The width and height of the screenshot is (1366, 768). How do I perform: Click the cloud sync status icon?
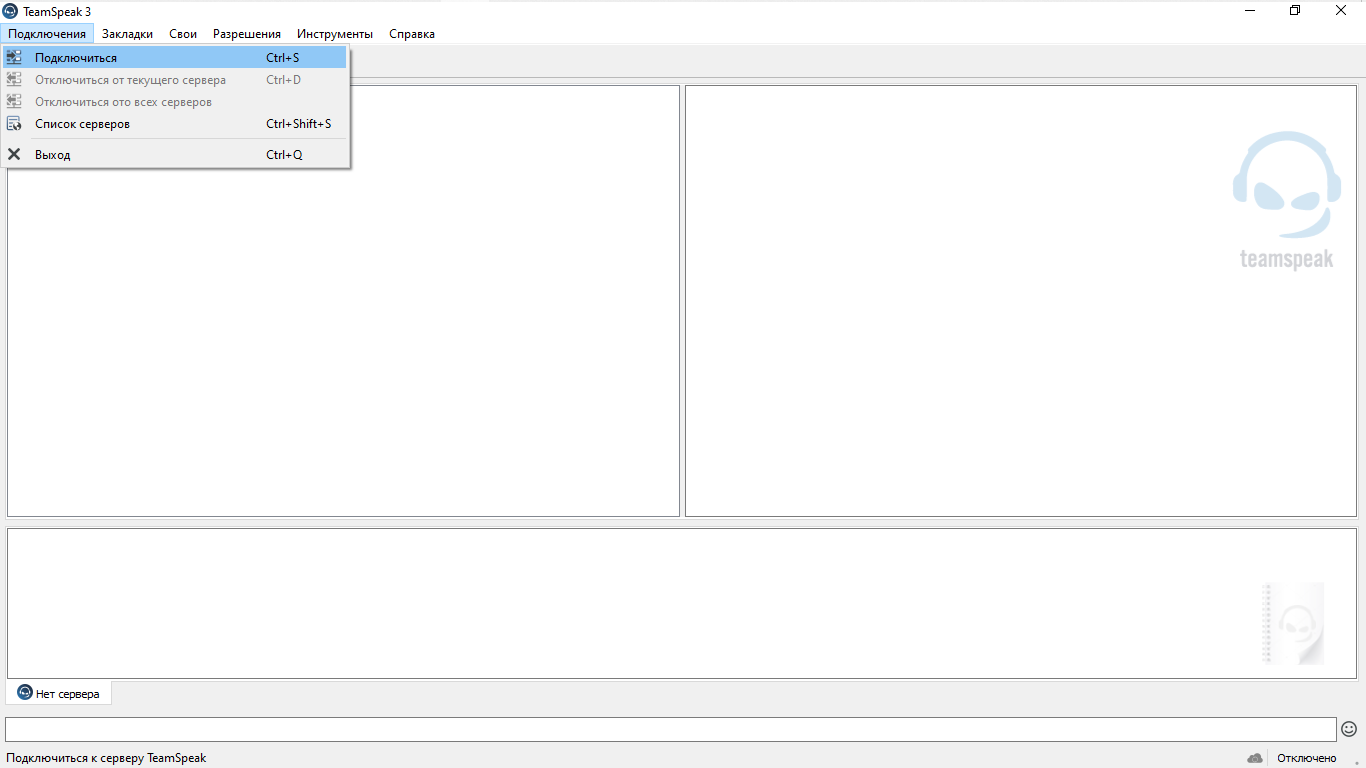1255,758
